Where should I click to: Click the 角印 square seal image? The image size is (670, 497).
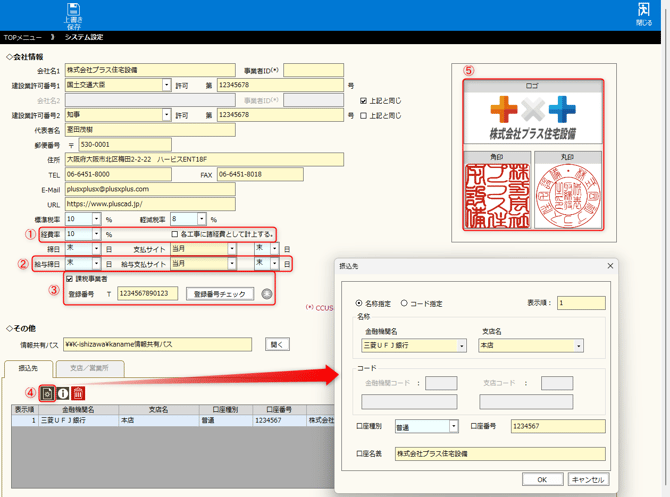pos(497,196)
